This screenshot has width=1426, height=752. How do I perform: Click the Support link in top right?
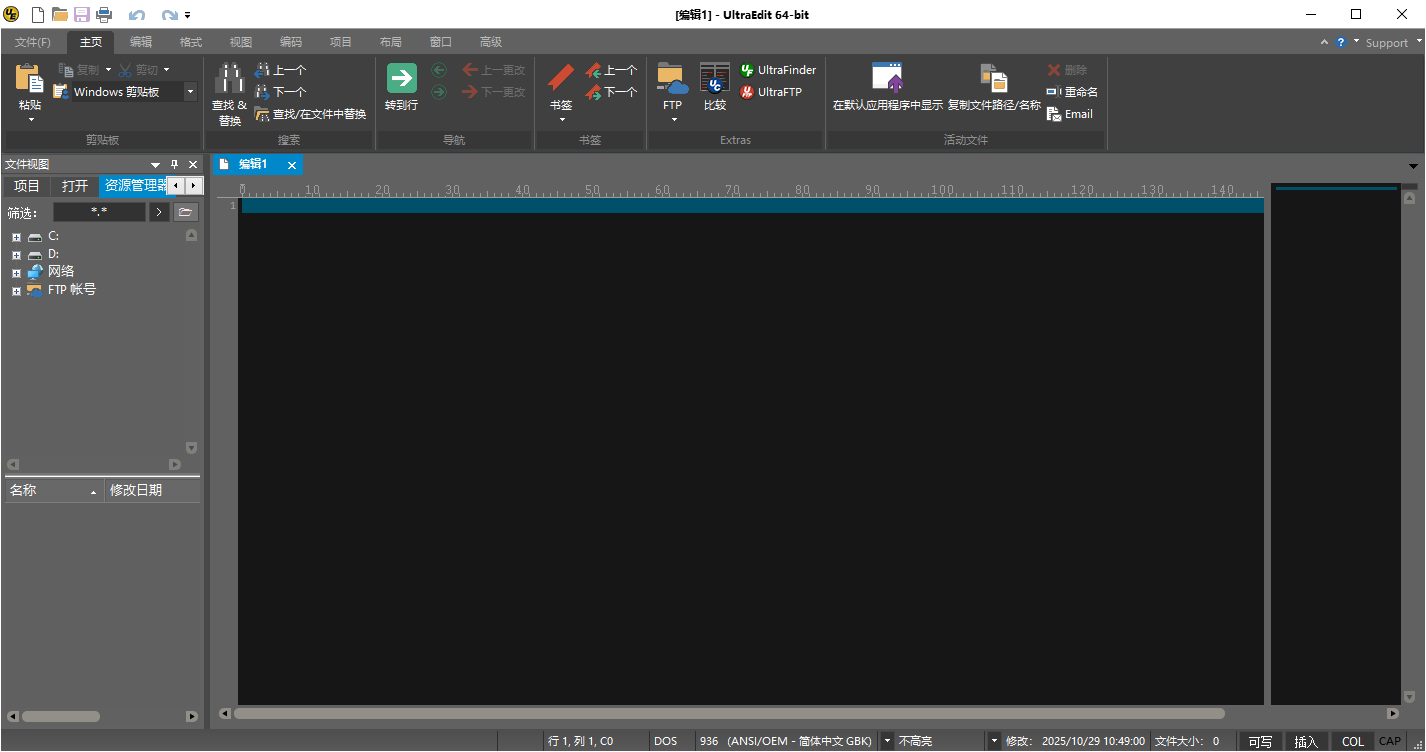(1387, 42)
